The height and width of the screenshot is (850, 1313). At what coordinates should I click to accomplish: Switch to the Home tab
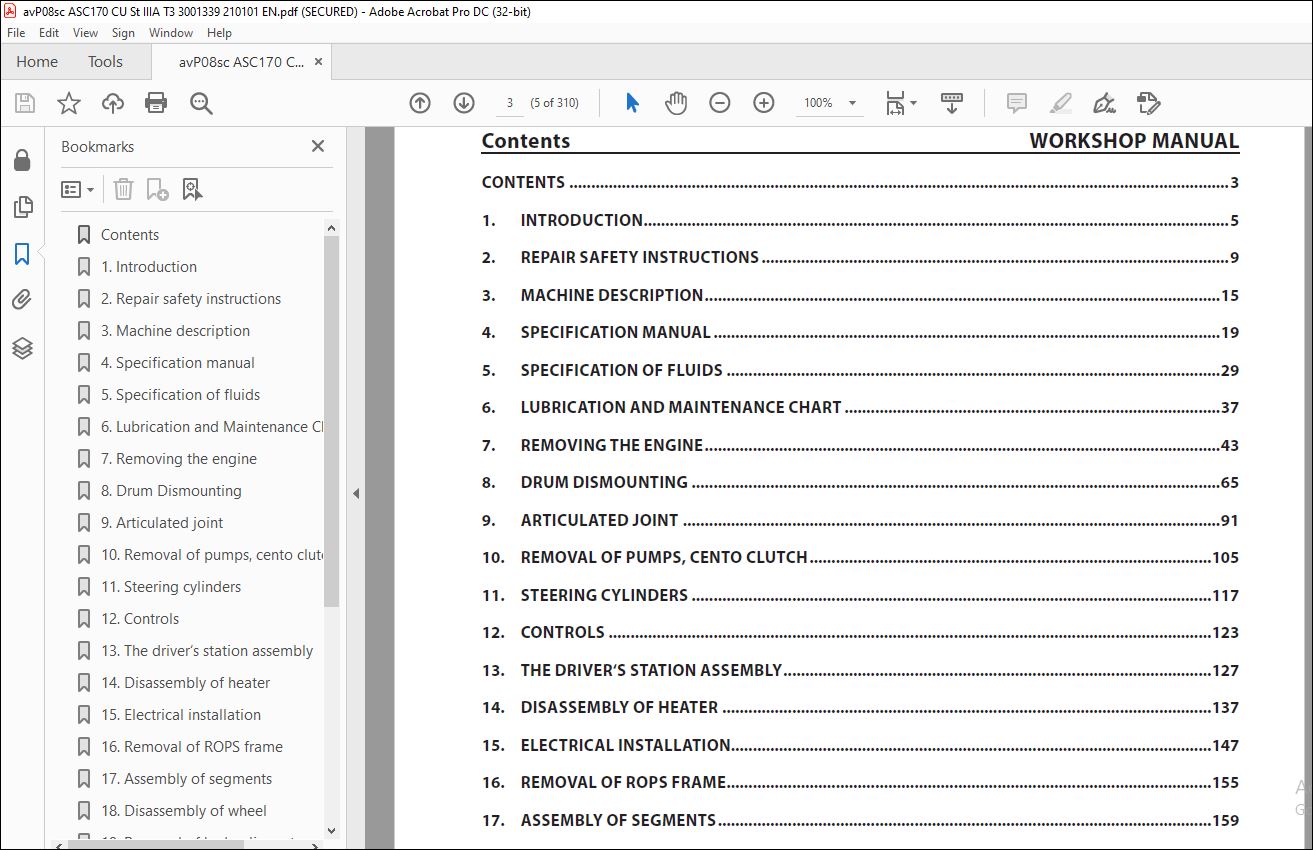(37, 62)
